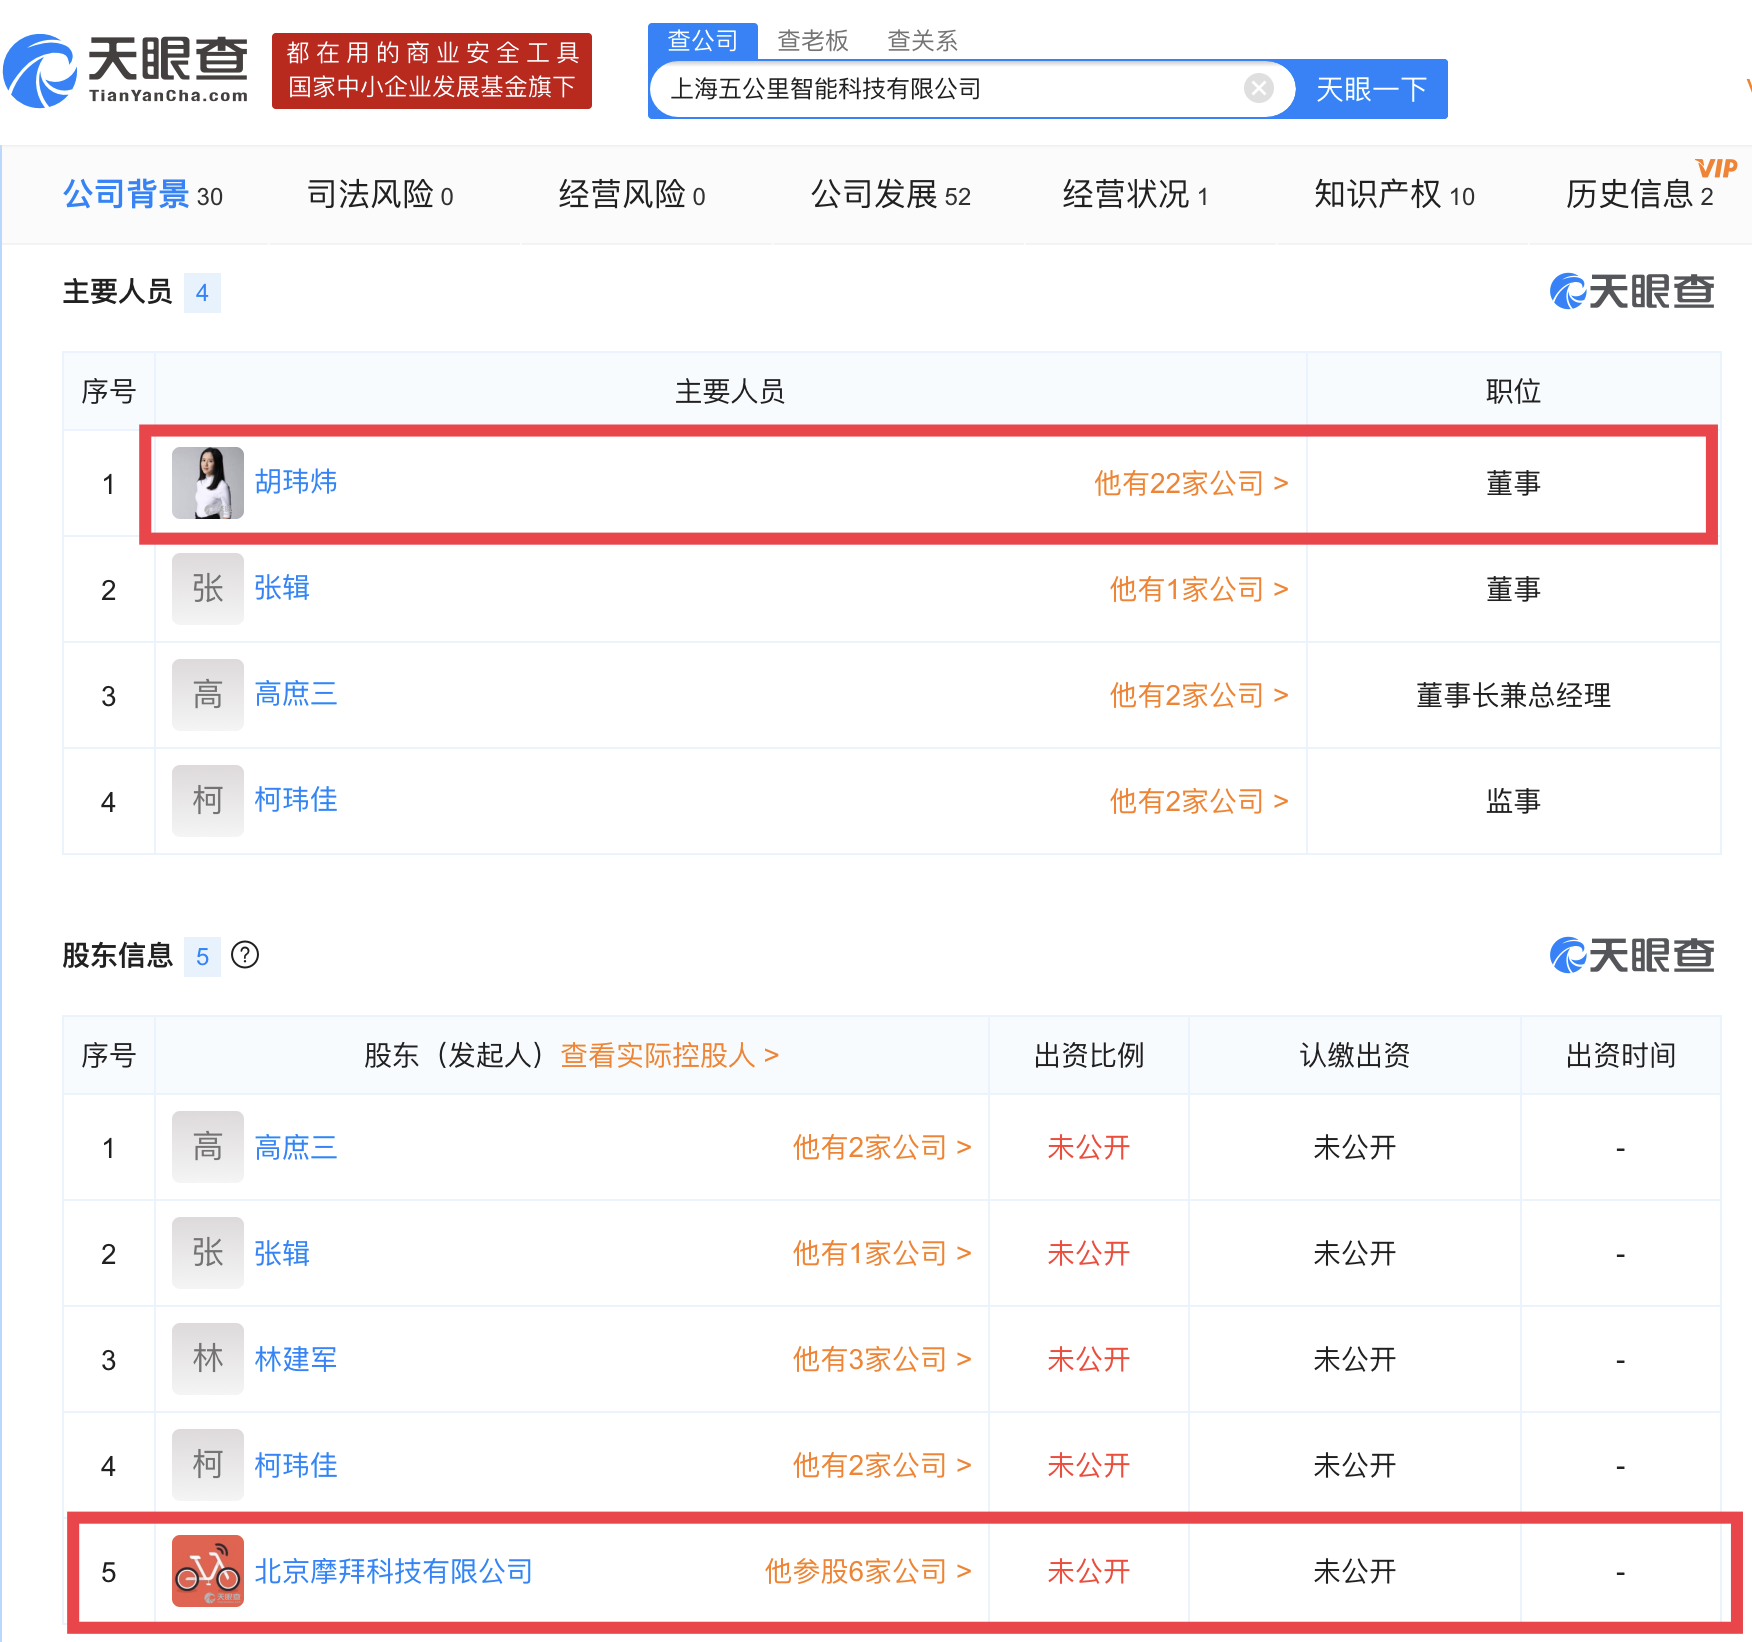Expand 他有1家公司 link in personnel row 2
Viewport: 1752px width, 1642px height.
pyautogui.click(x=1199, y=590)
